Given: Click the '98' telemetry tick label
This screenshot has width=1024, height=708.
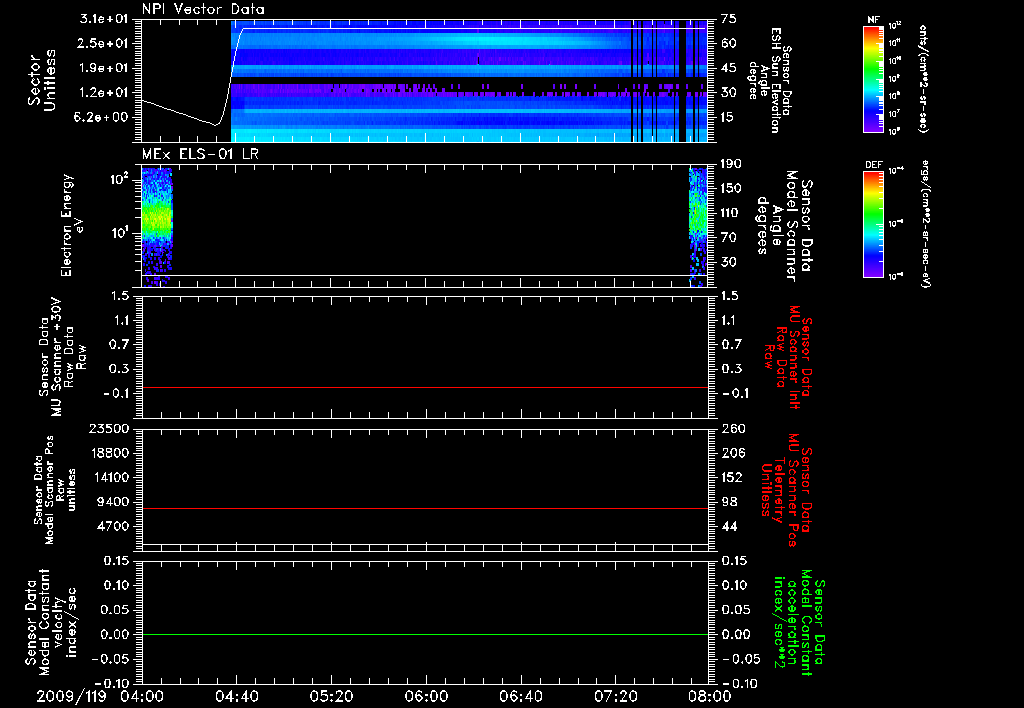Looking at the screenshot, I should 729,502.
